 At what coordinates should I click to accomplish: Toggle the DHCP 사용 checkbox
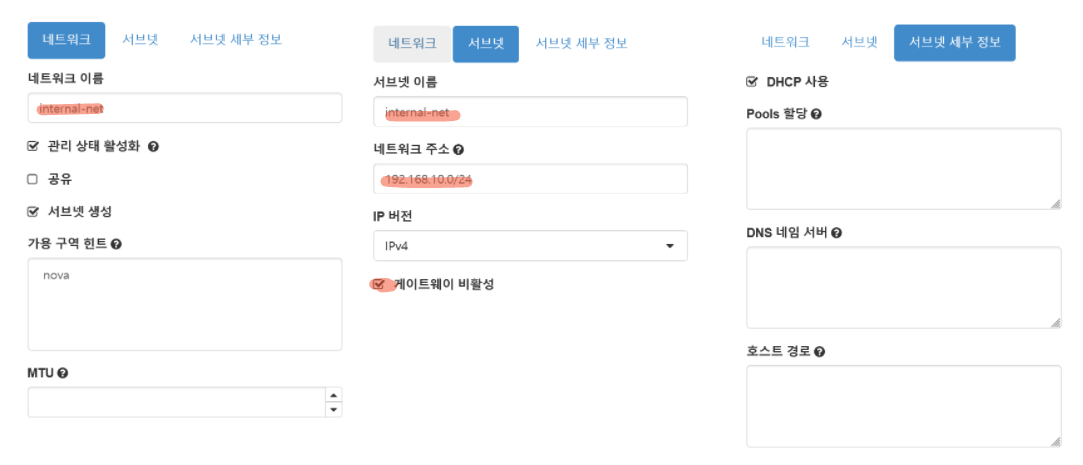tap(751, 82)
